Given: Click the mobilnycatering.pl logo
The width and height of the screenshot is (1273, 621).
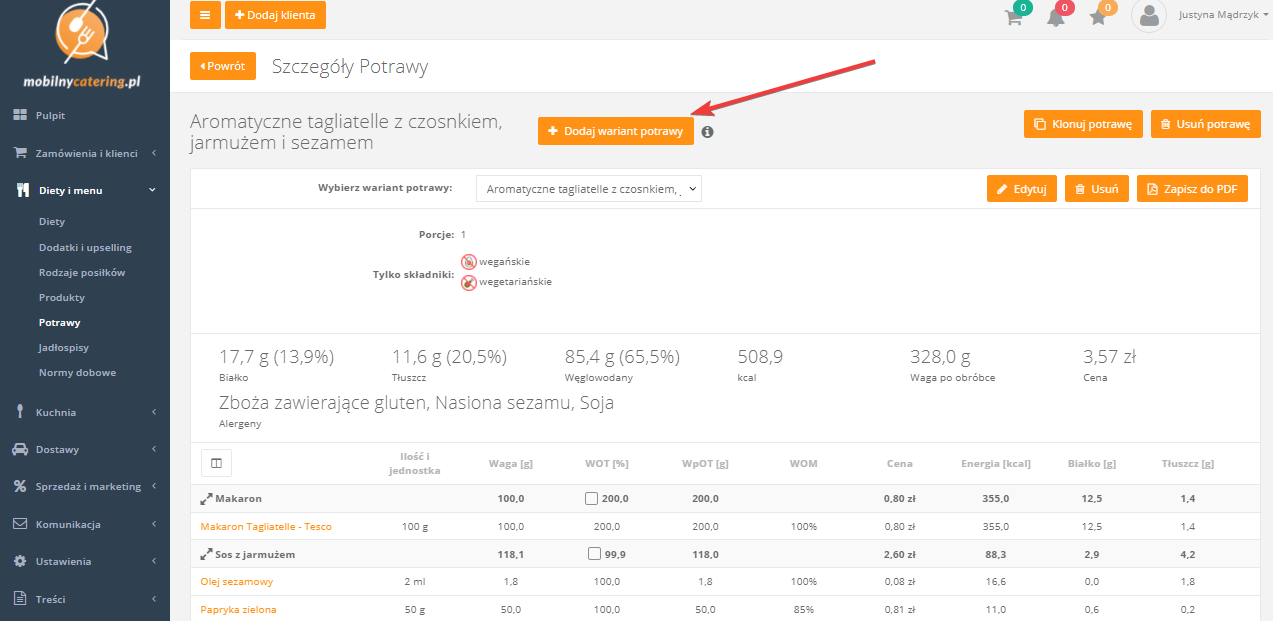Looking at the screenshot, I should 82,47.
